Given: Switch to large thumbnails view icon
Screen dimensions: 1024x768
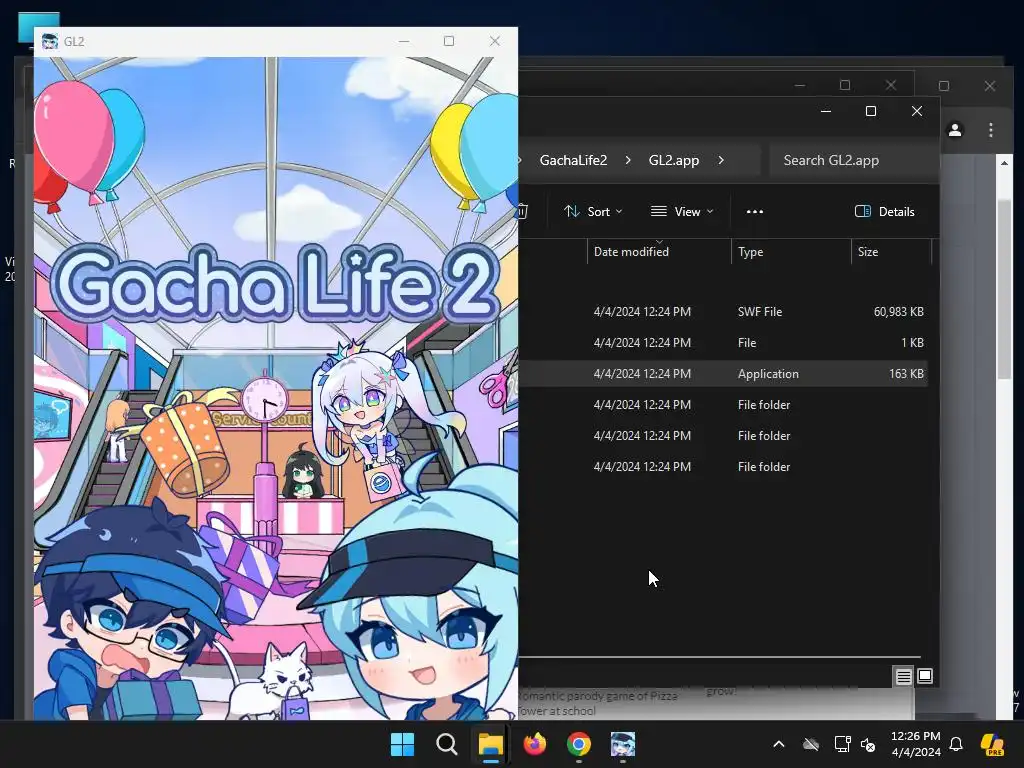Looking at the screenshot, I should [925, 676].
